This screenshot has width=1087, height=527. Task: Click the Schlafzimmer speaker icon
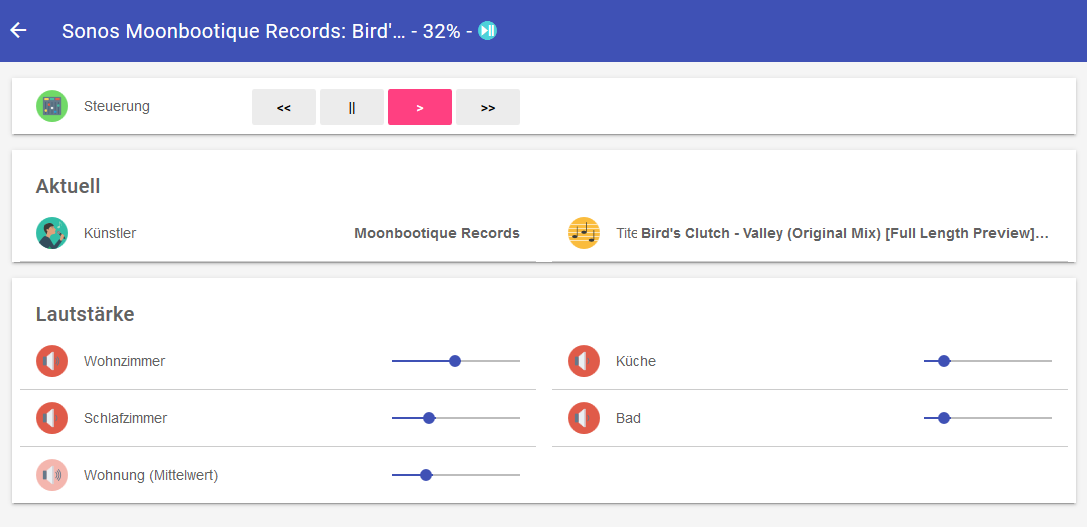(52, 418)
